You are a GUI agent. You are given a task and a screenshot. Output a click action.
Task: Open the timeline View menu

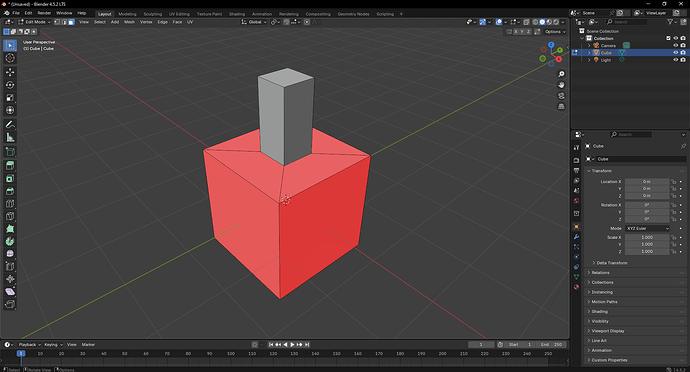tap(72, 345)
